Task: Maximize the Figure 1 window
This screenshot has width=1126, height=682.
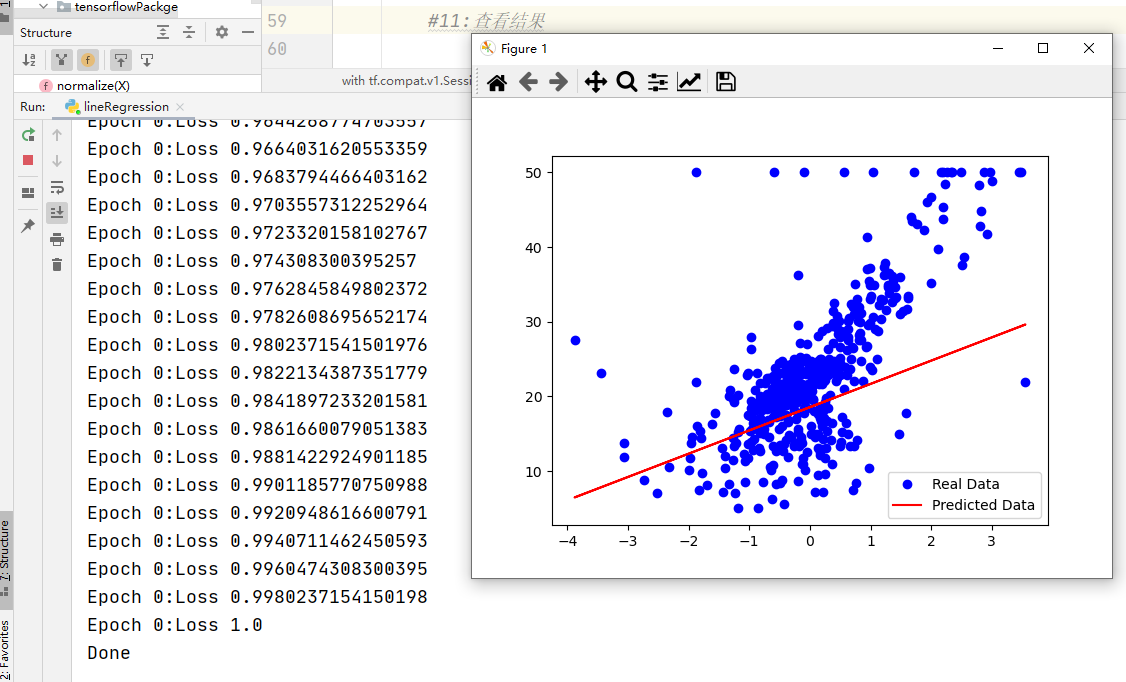Action: [1043, 48]
